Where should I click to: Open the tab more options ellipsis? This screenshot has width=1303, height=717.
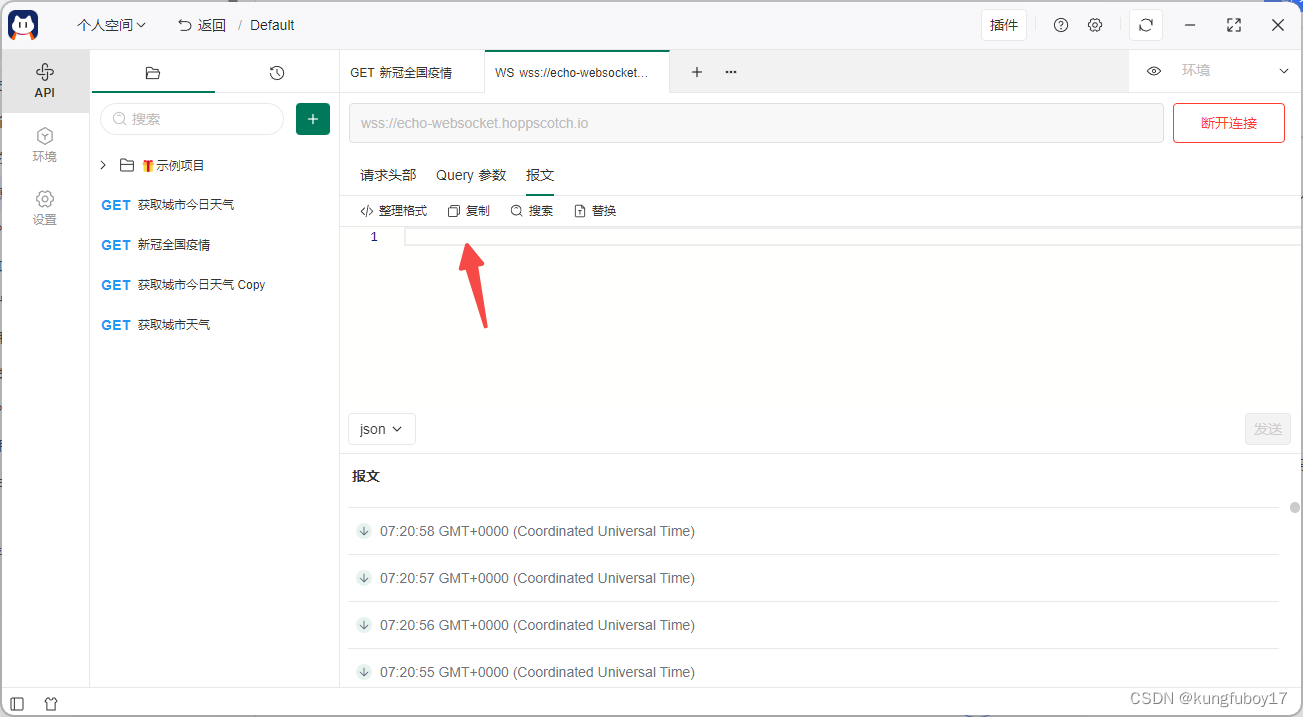point(731,72)
